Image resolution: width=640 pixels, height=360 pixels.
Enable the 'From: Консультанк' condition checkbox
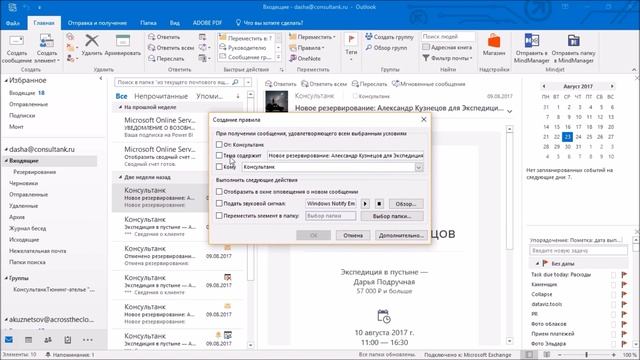click(219, 144)
